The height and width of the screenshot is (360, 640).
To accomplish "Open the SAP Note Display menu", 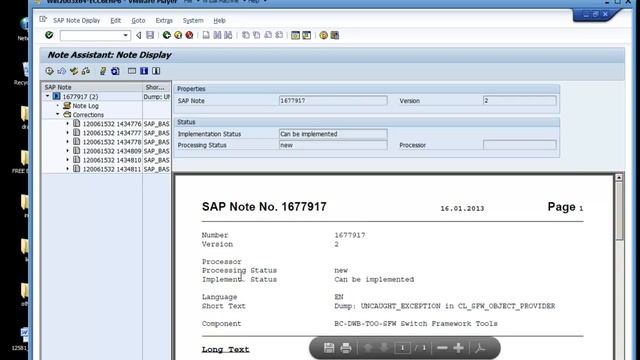I will (76, 20).
